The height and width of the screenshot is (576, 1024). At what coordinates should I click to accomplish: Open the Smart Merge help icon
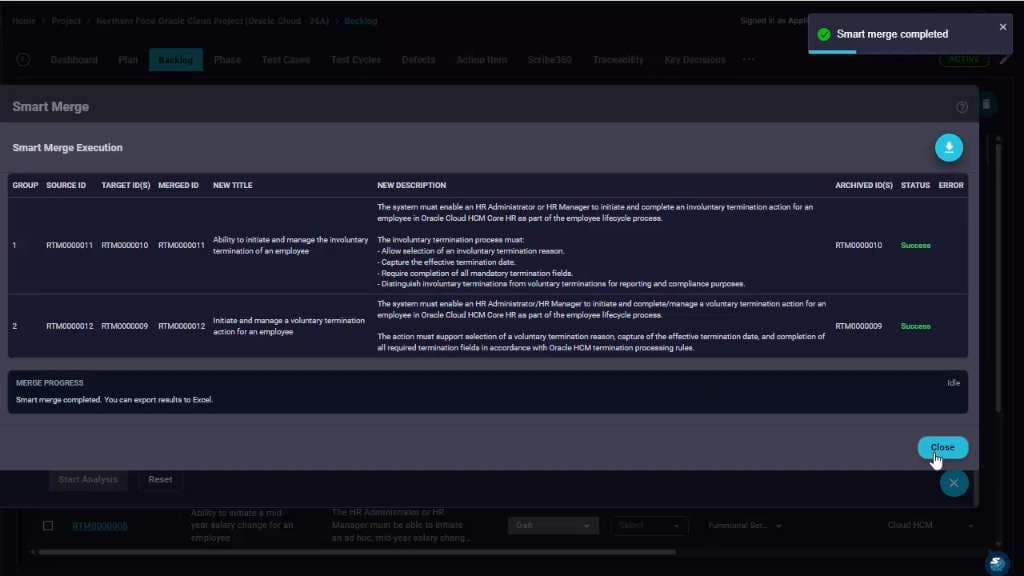coord(961,107)
